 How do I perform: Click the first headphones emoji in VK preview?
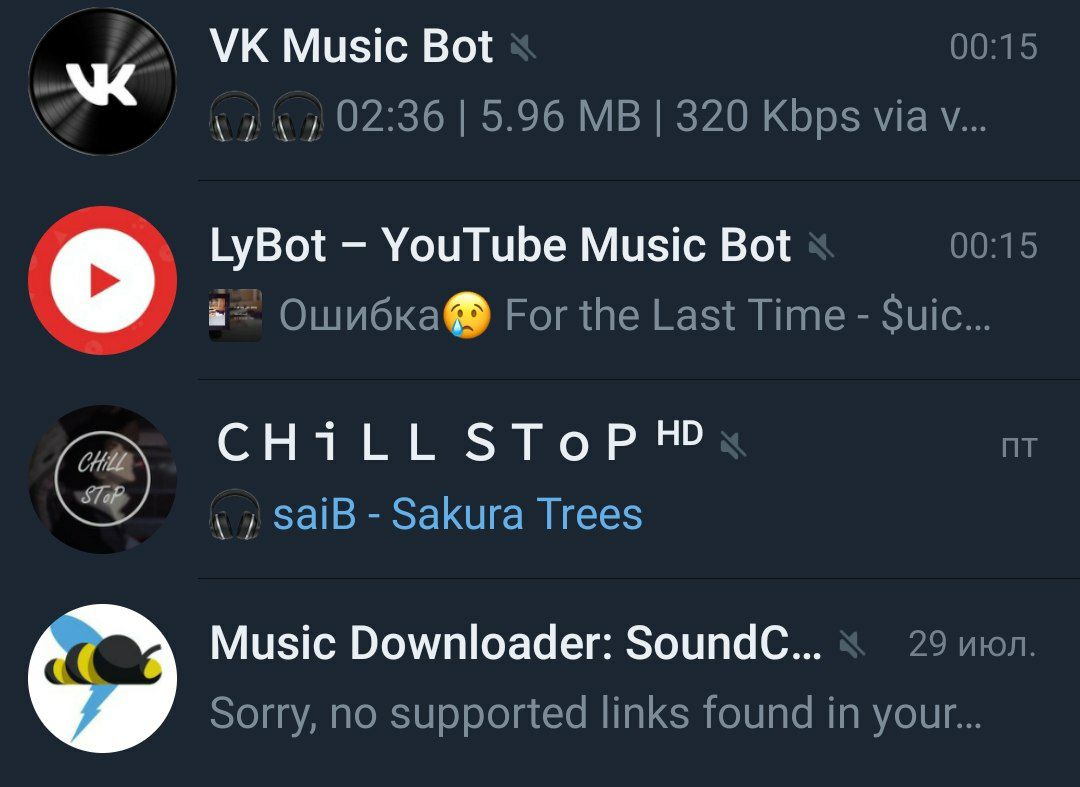click(235, 117)
